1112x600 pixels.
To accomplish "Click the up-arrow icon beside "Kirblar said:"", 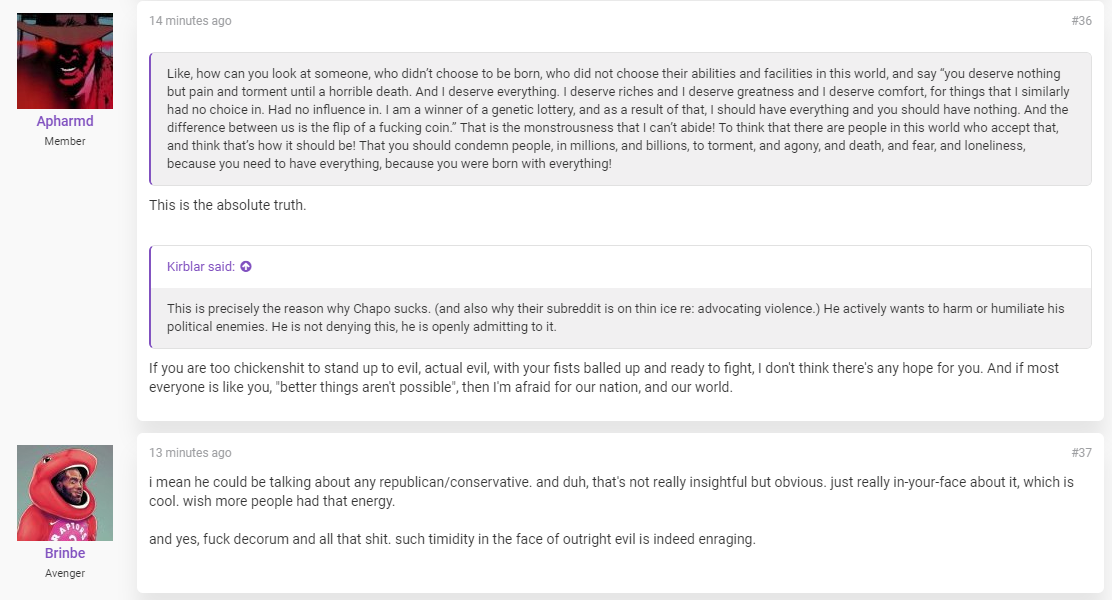I will point(246,267).
